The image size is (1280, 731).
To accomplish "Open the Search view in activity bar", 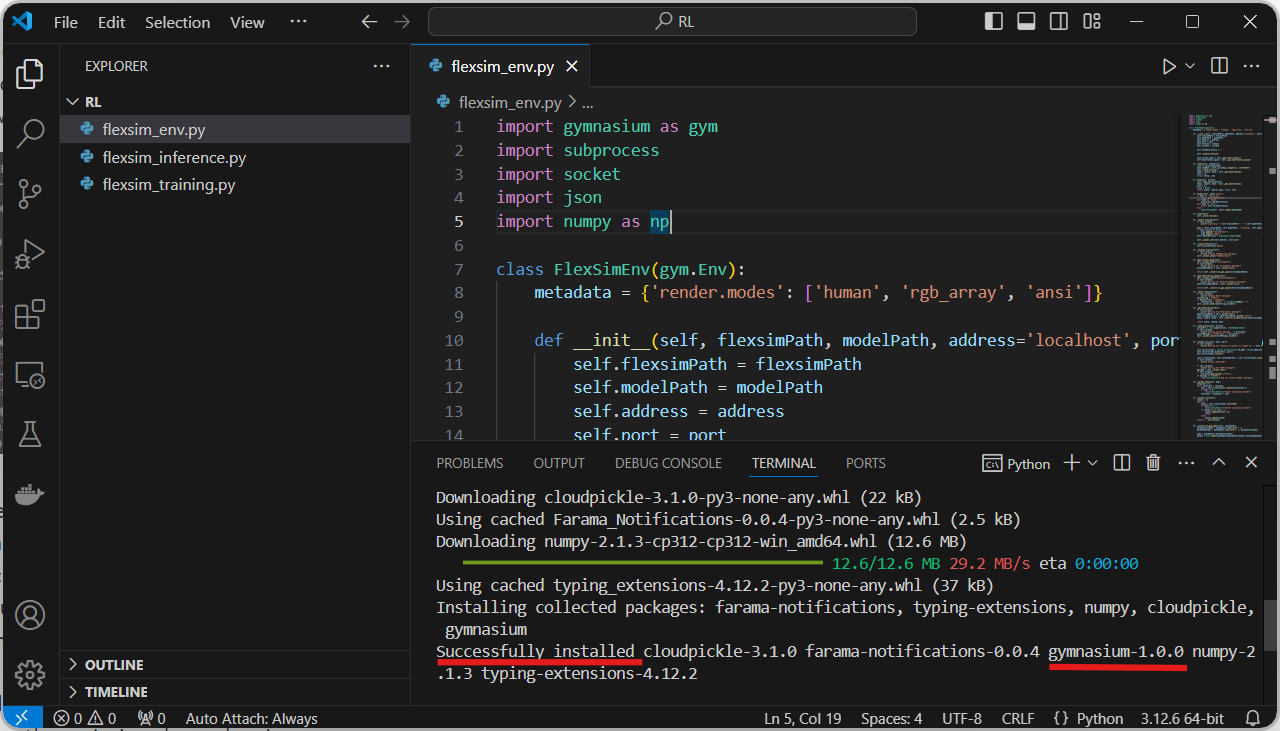I will (x=30, y=133).
